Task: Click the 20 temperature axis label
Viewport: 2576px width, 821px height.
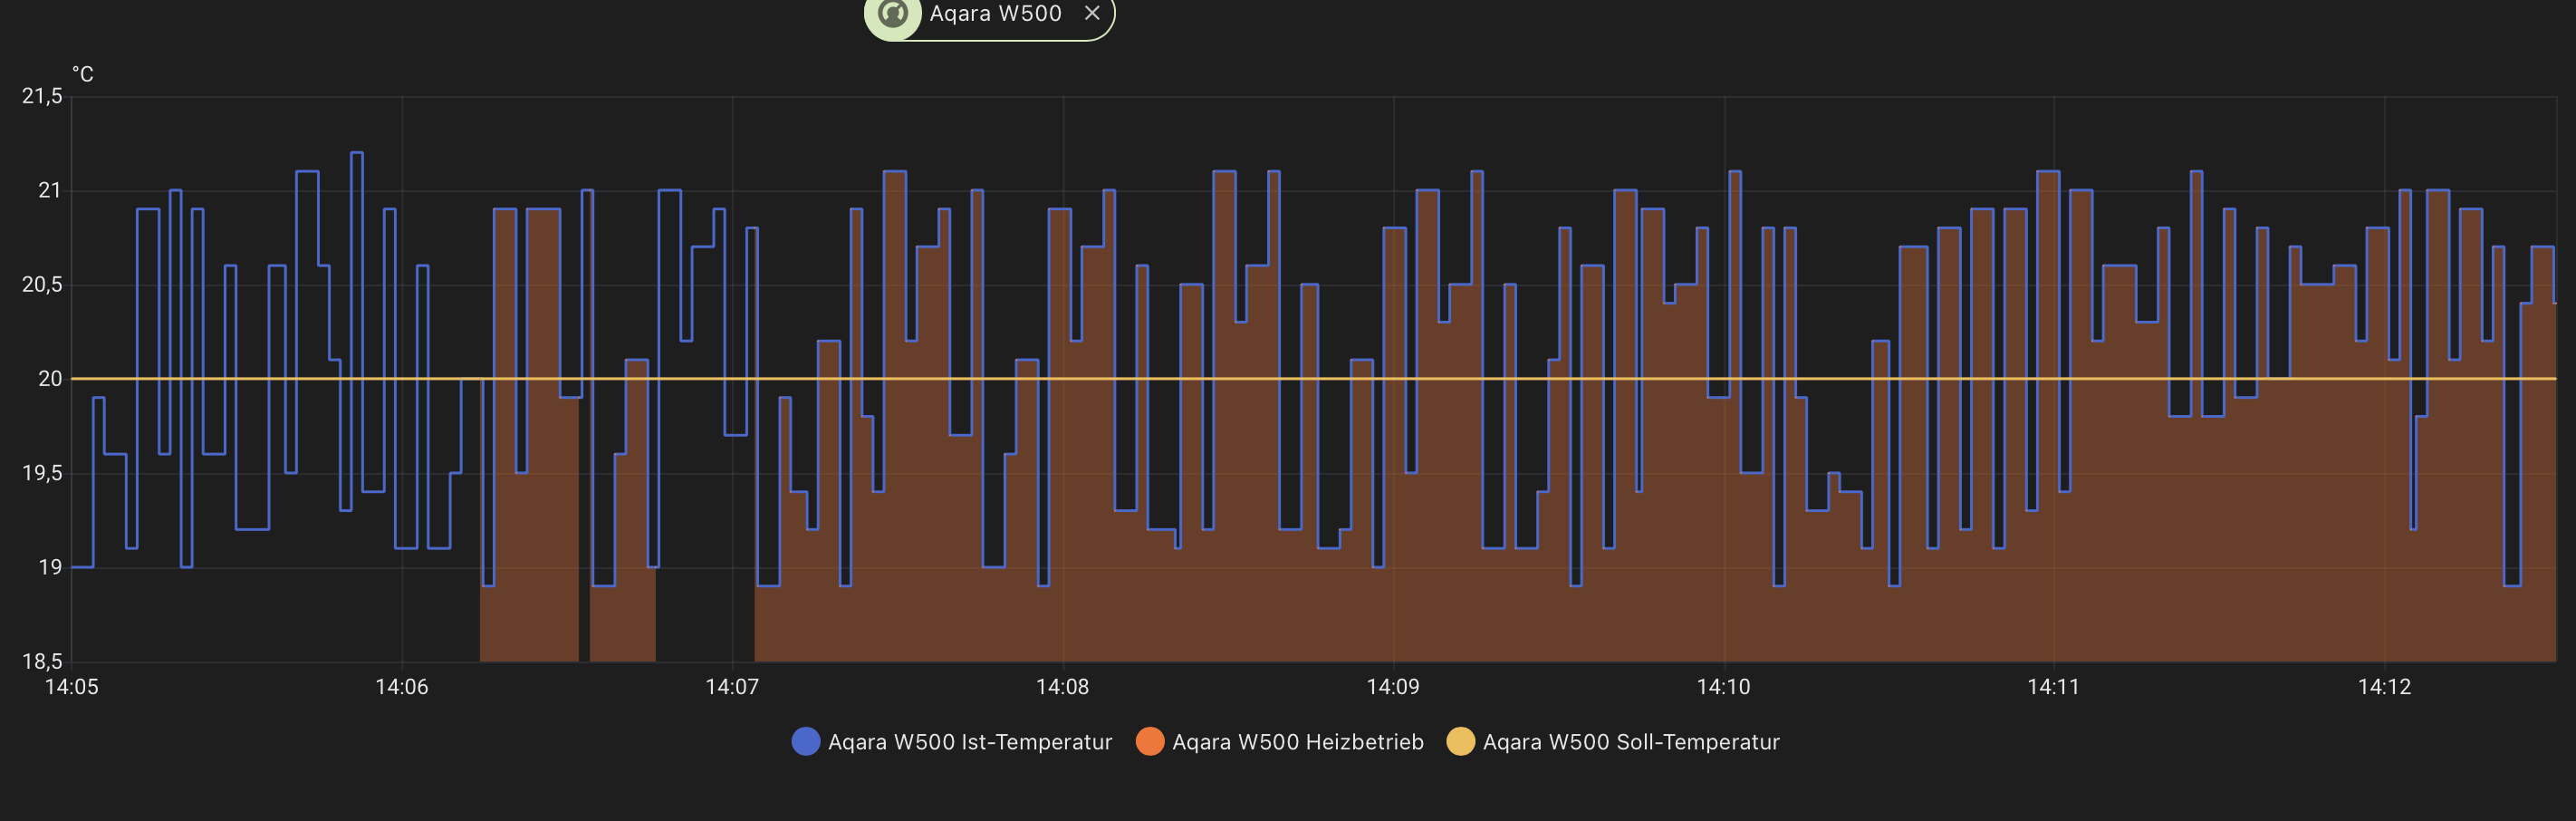Action: (50, 379)
